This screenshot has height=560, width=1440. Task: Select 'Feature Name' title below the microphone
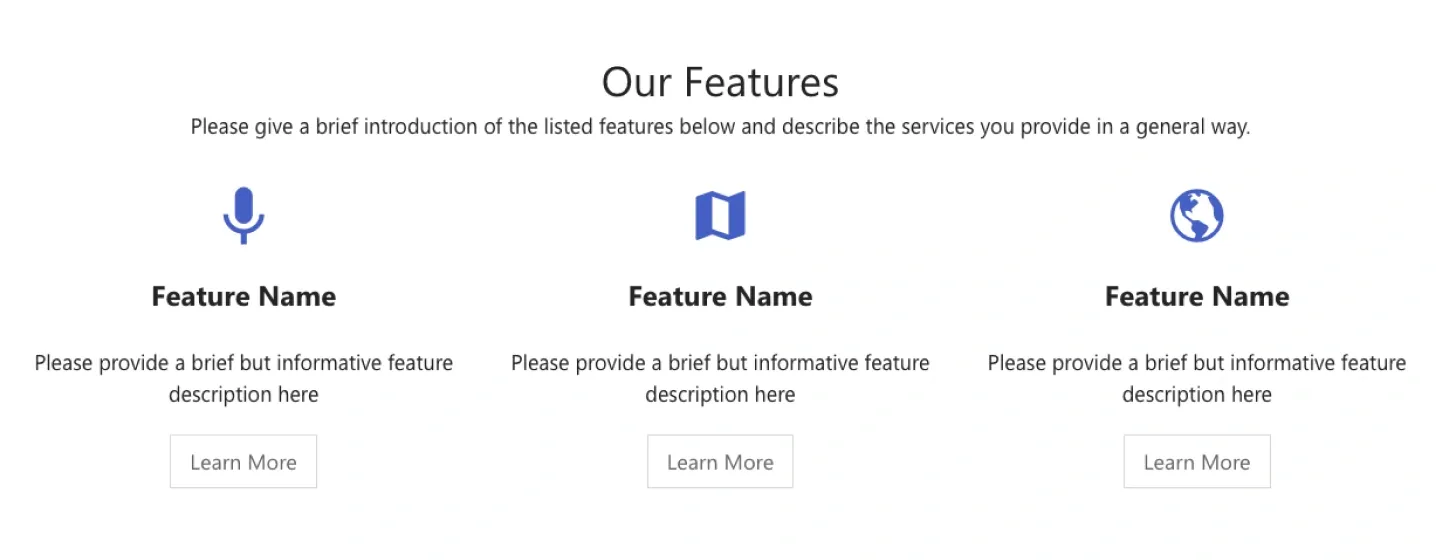[244, 296]
